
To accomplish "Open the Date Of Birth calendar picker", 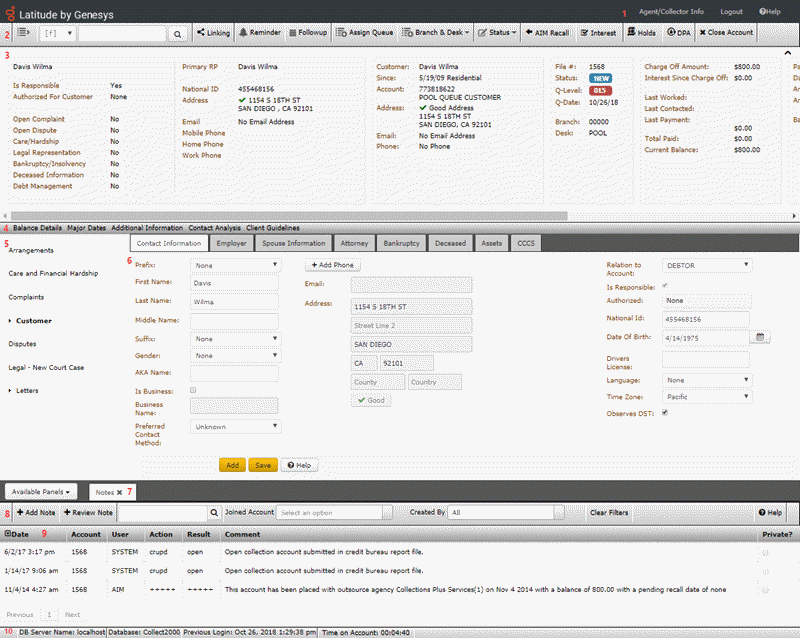I will click(x=760, y=336).
